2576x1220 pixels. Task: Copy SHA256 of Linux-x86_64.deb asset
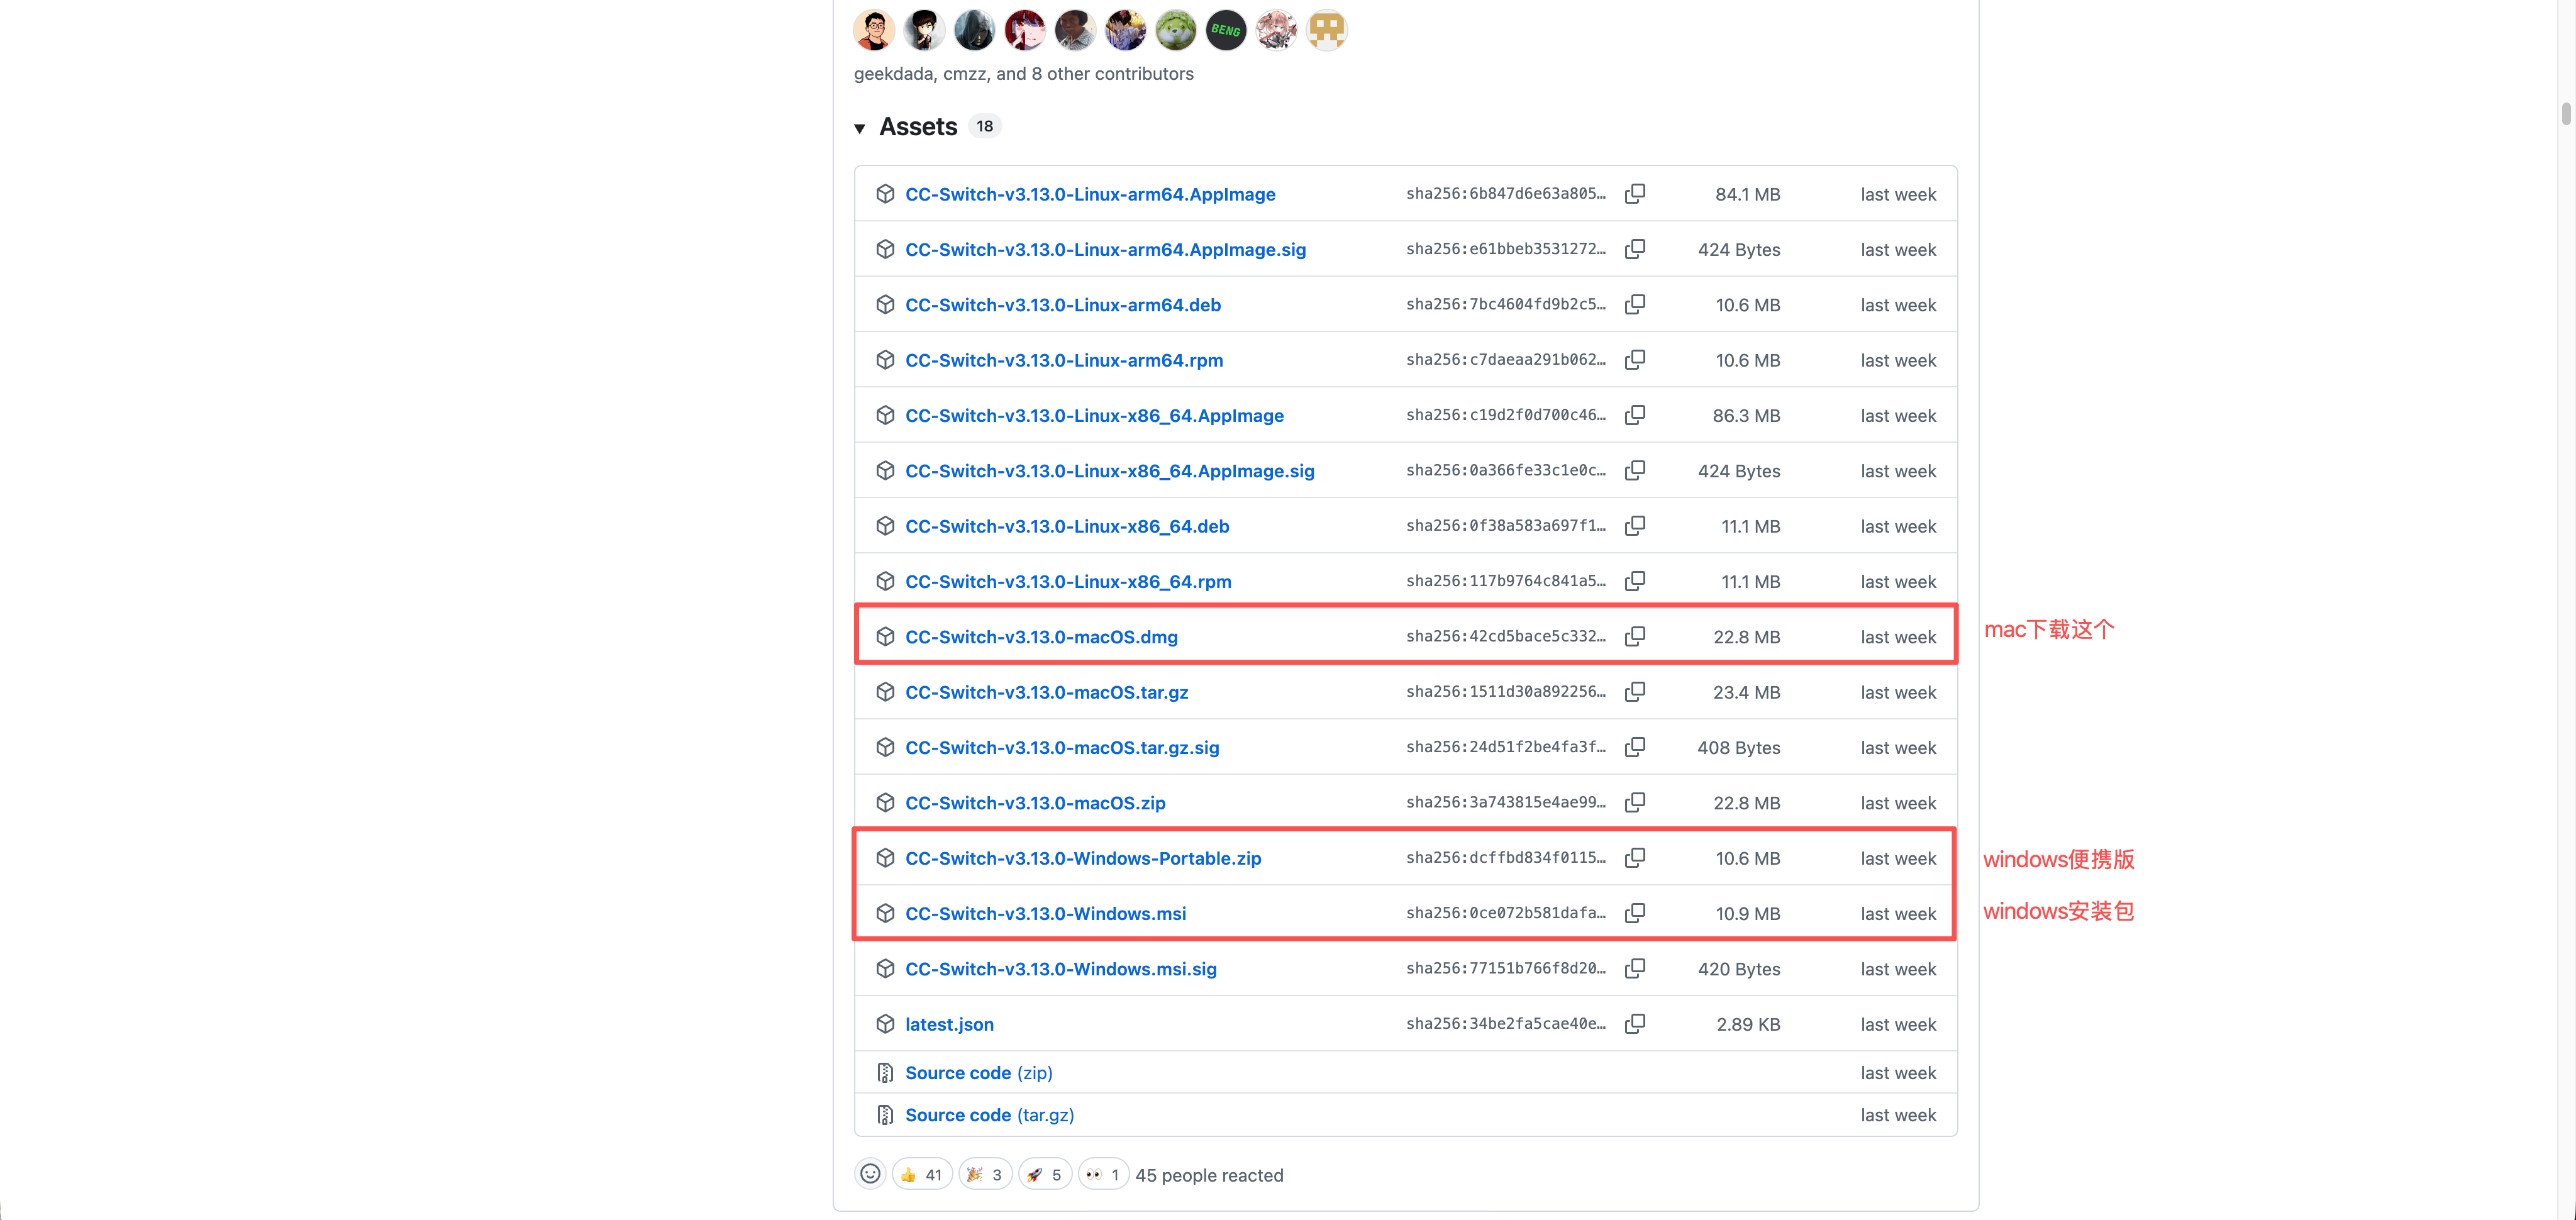coord(1634,525)
